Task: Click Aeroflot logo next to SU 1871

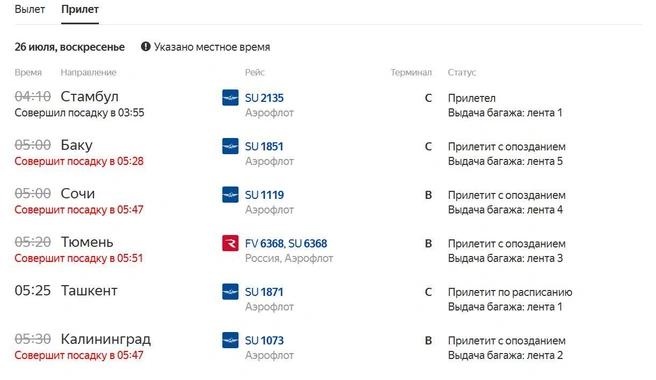Action: point(230,292)
